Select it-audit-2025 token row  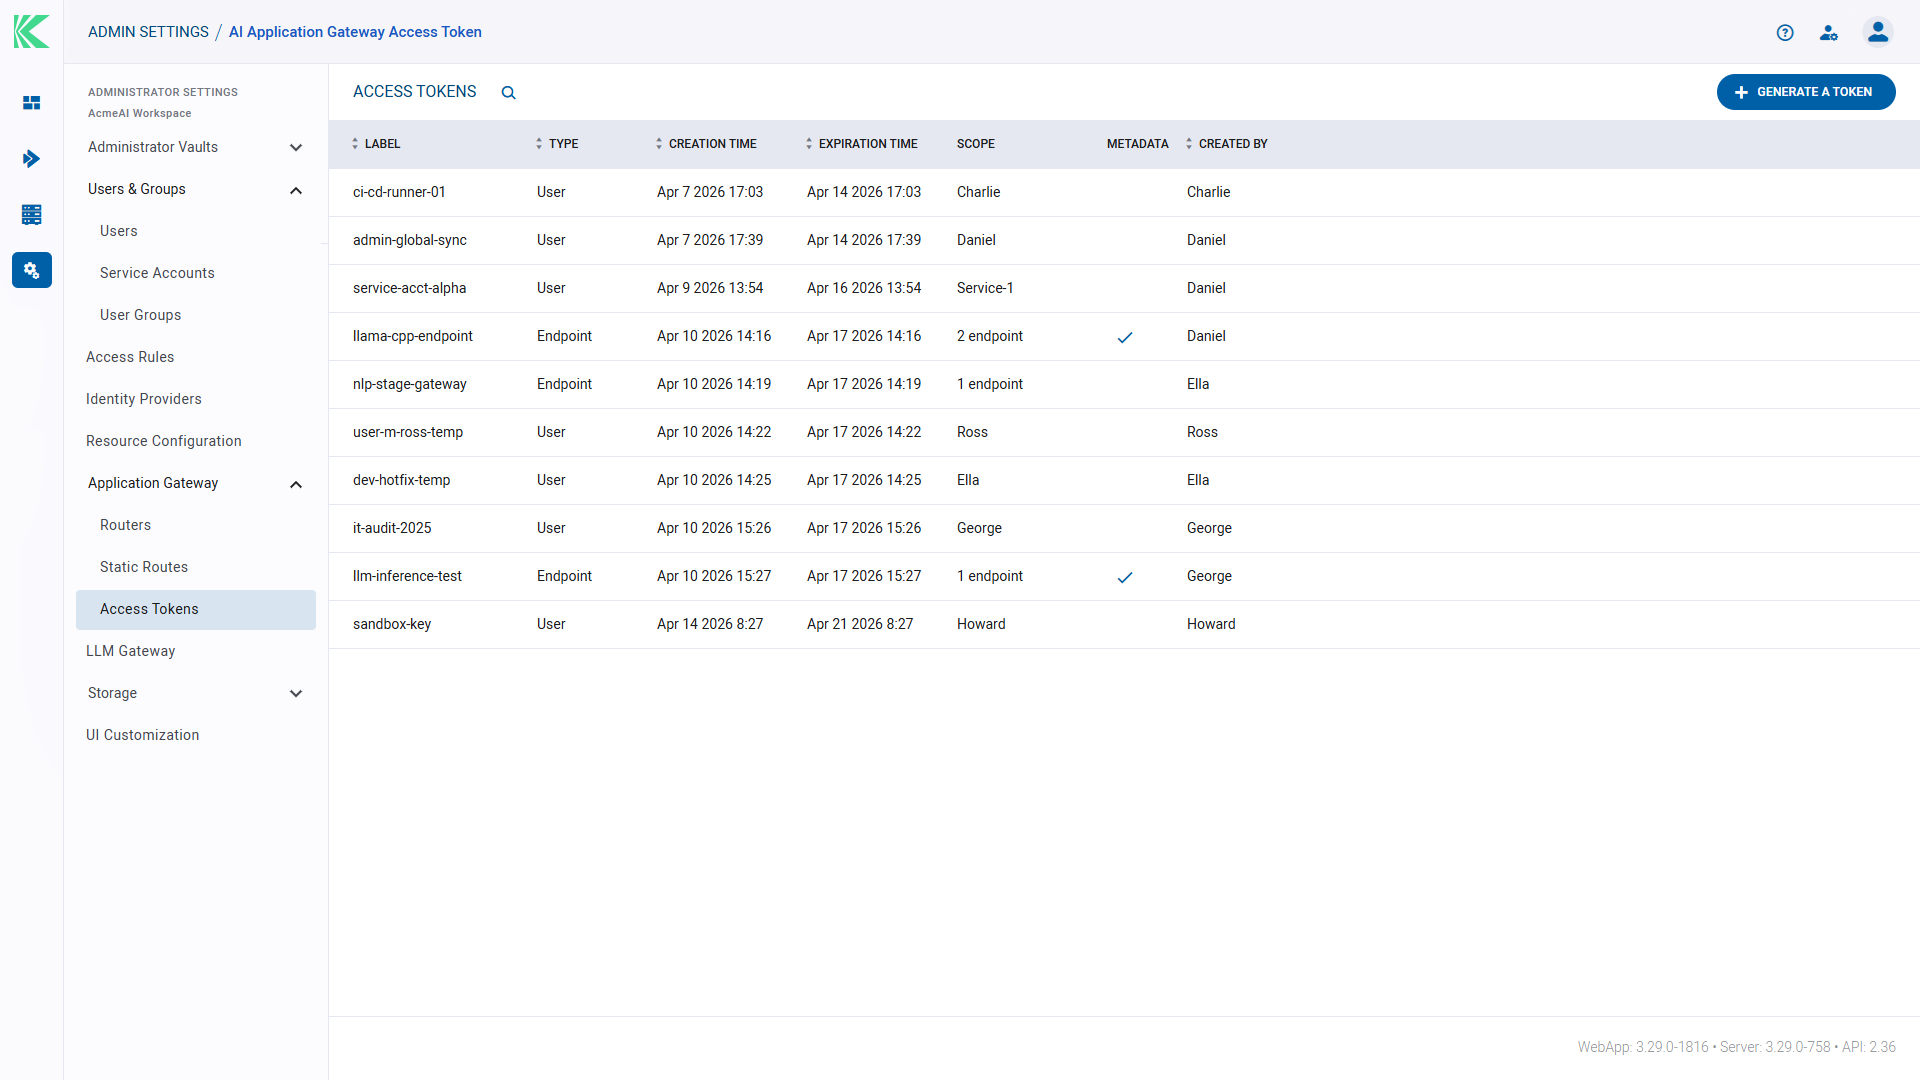click(1124, 528)
